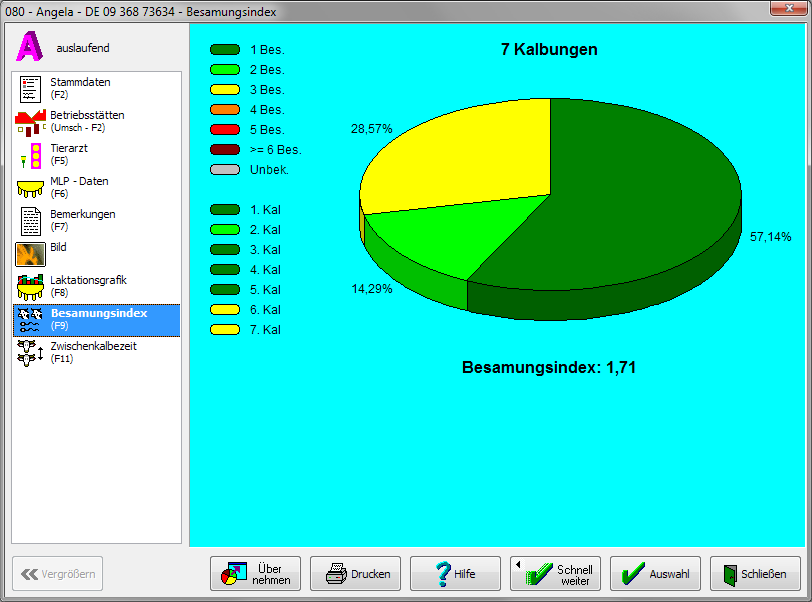Image resolution: width=812 pixels, height=602 pixels.
Task: Select the highlighted Besamungsindex (F9) label
Action: pos(99,313)
